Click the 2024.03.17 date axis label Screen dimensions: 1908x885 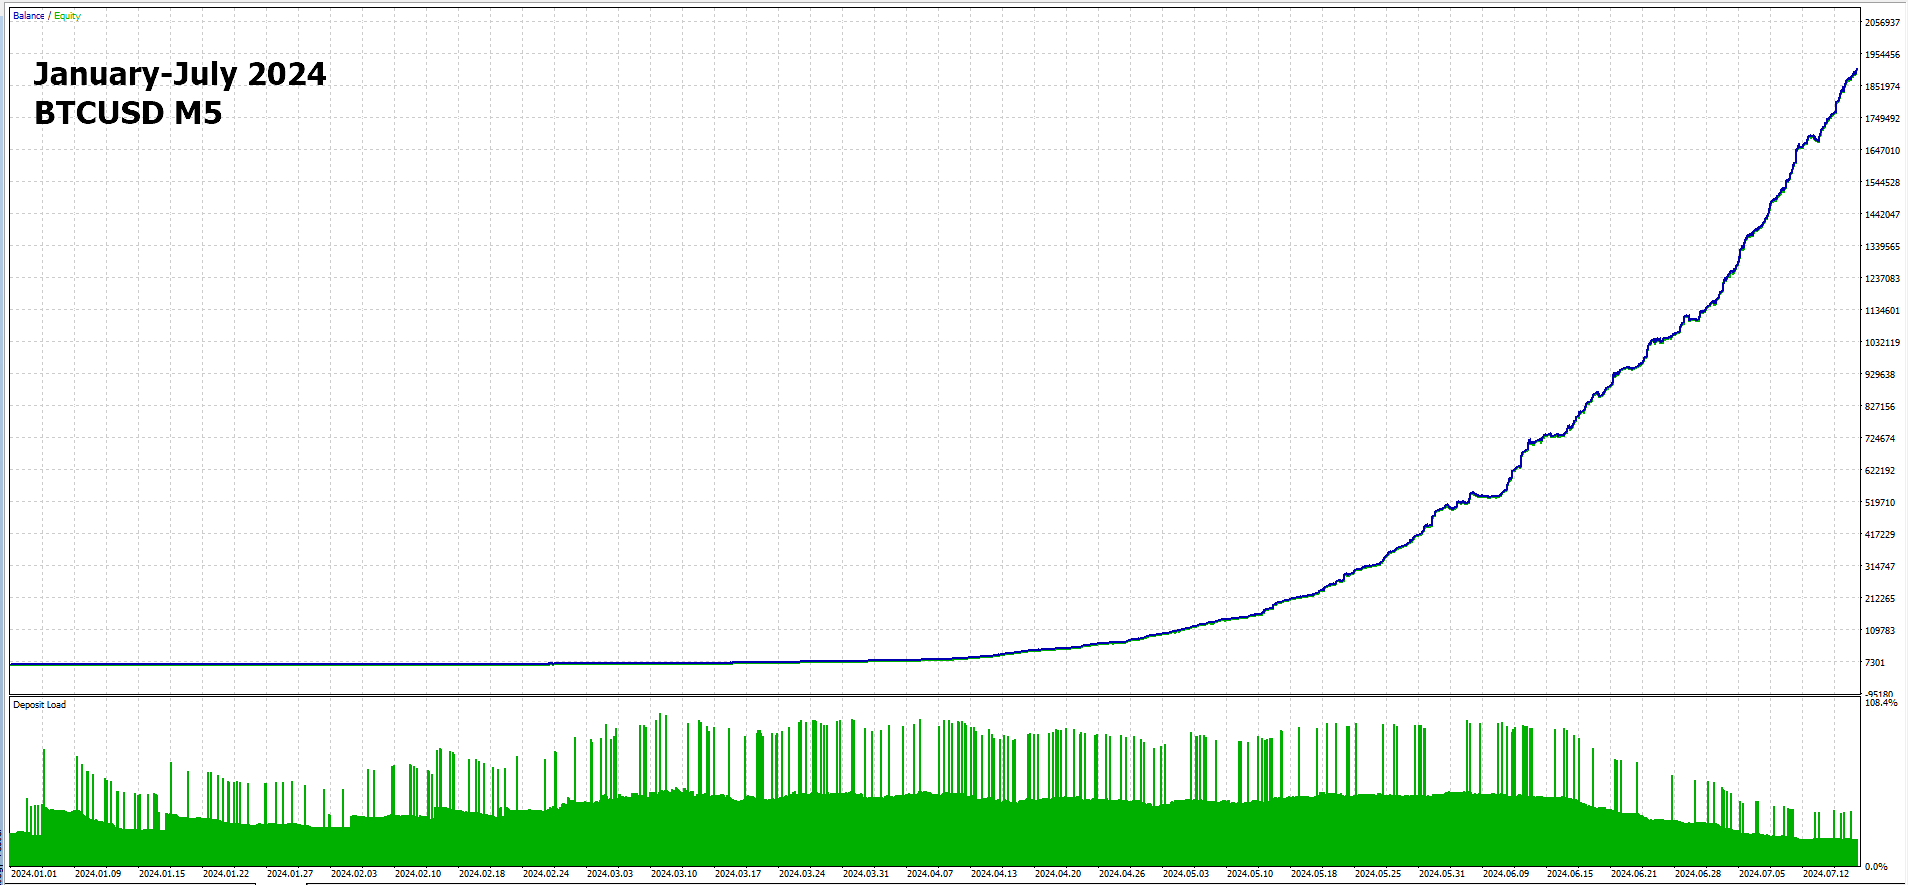tap(737, 874)
